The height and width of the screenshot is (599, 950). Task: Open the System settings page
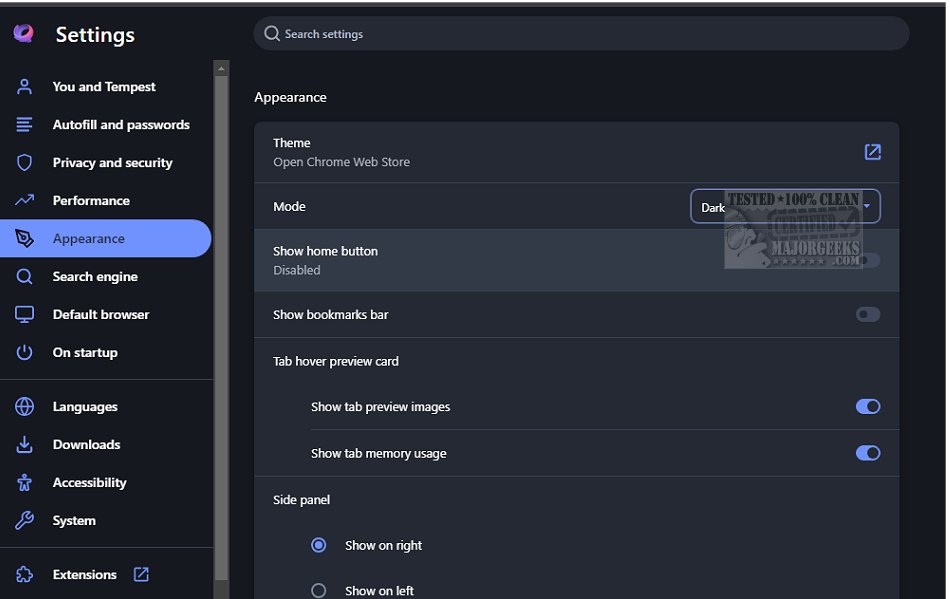tap(74, 521)
